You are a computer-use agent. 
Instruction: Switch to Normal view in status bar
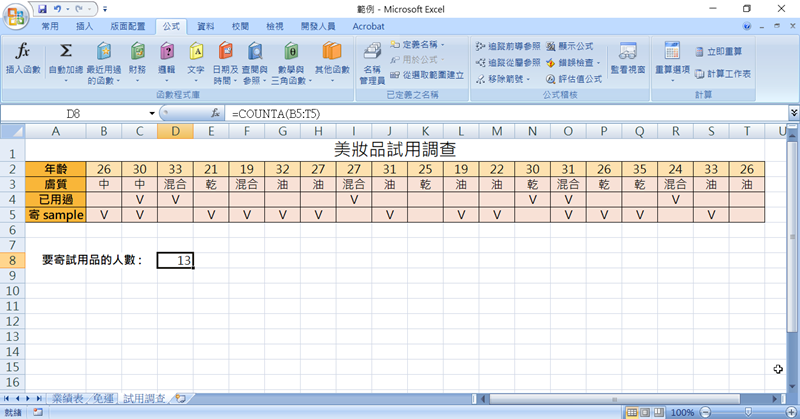pyautogui.click(x=632, y=412)
